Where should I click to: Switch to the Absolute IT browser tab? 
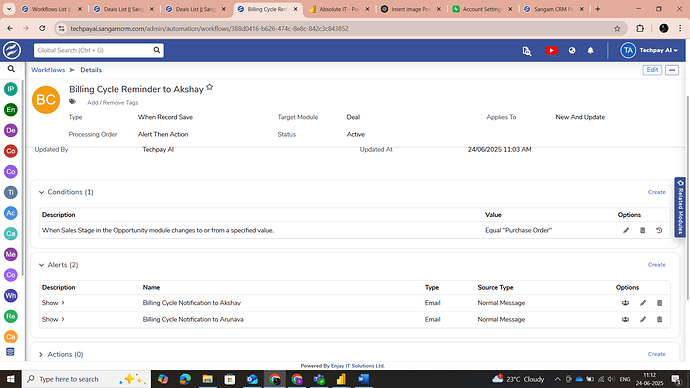click(339, 9)
